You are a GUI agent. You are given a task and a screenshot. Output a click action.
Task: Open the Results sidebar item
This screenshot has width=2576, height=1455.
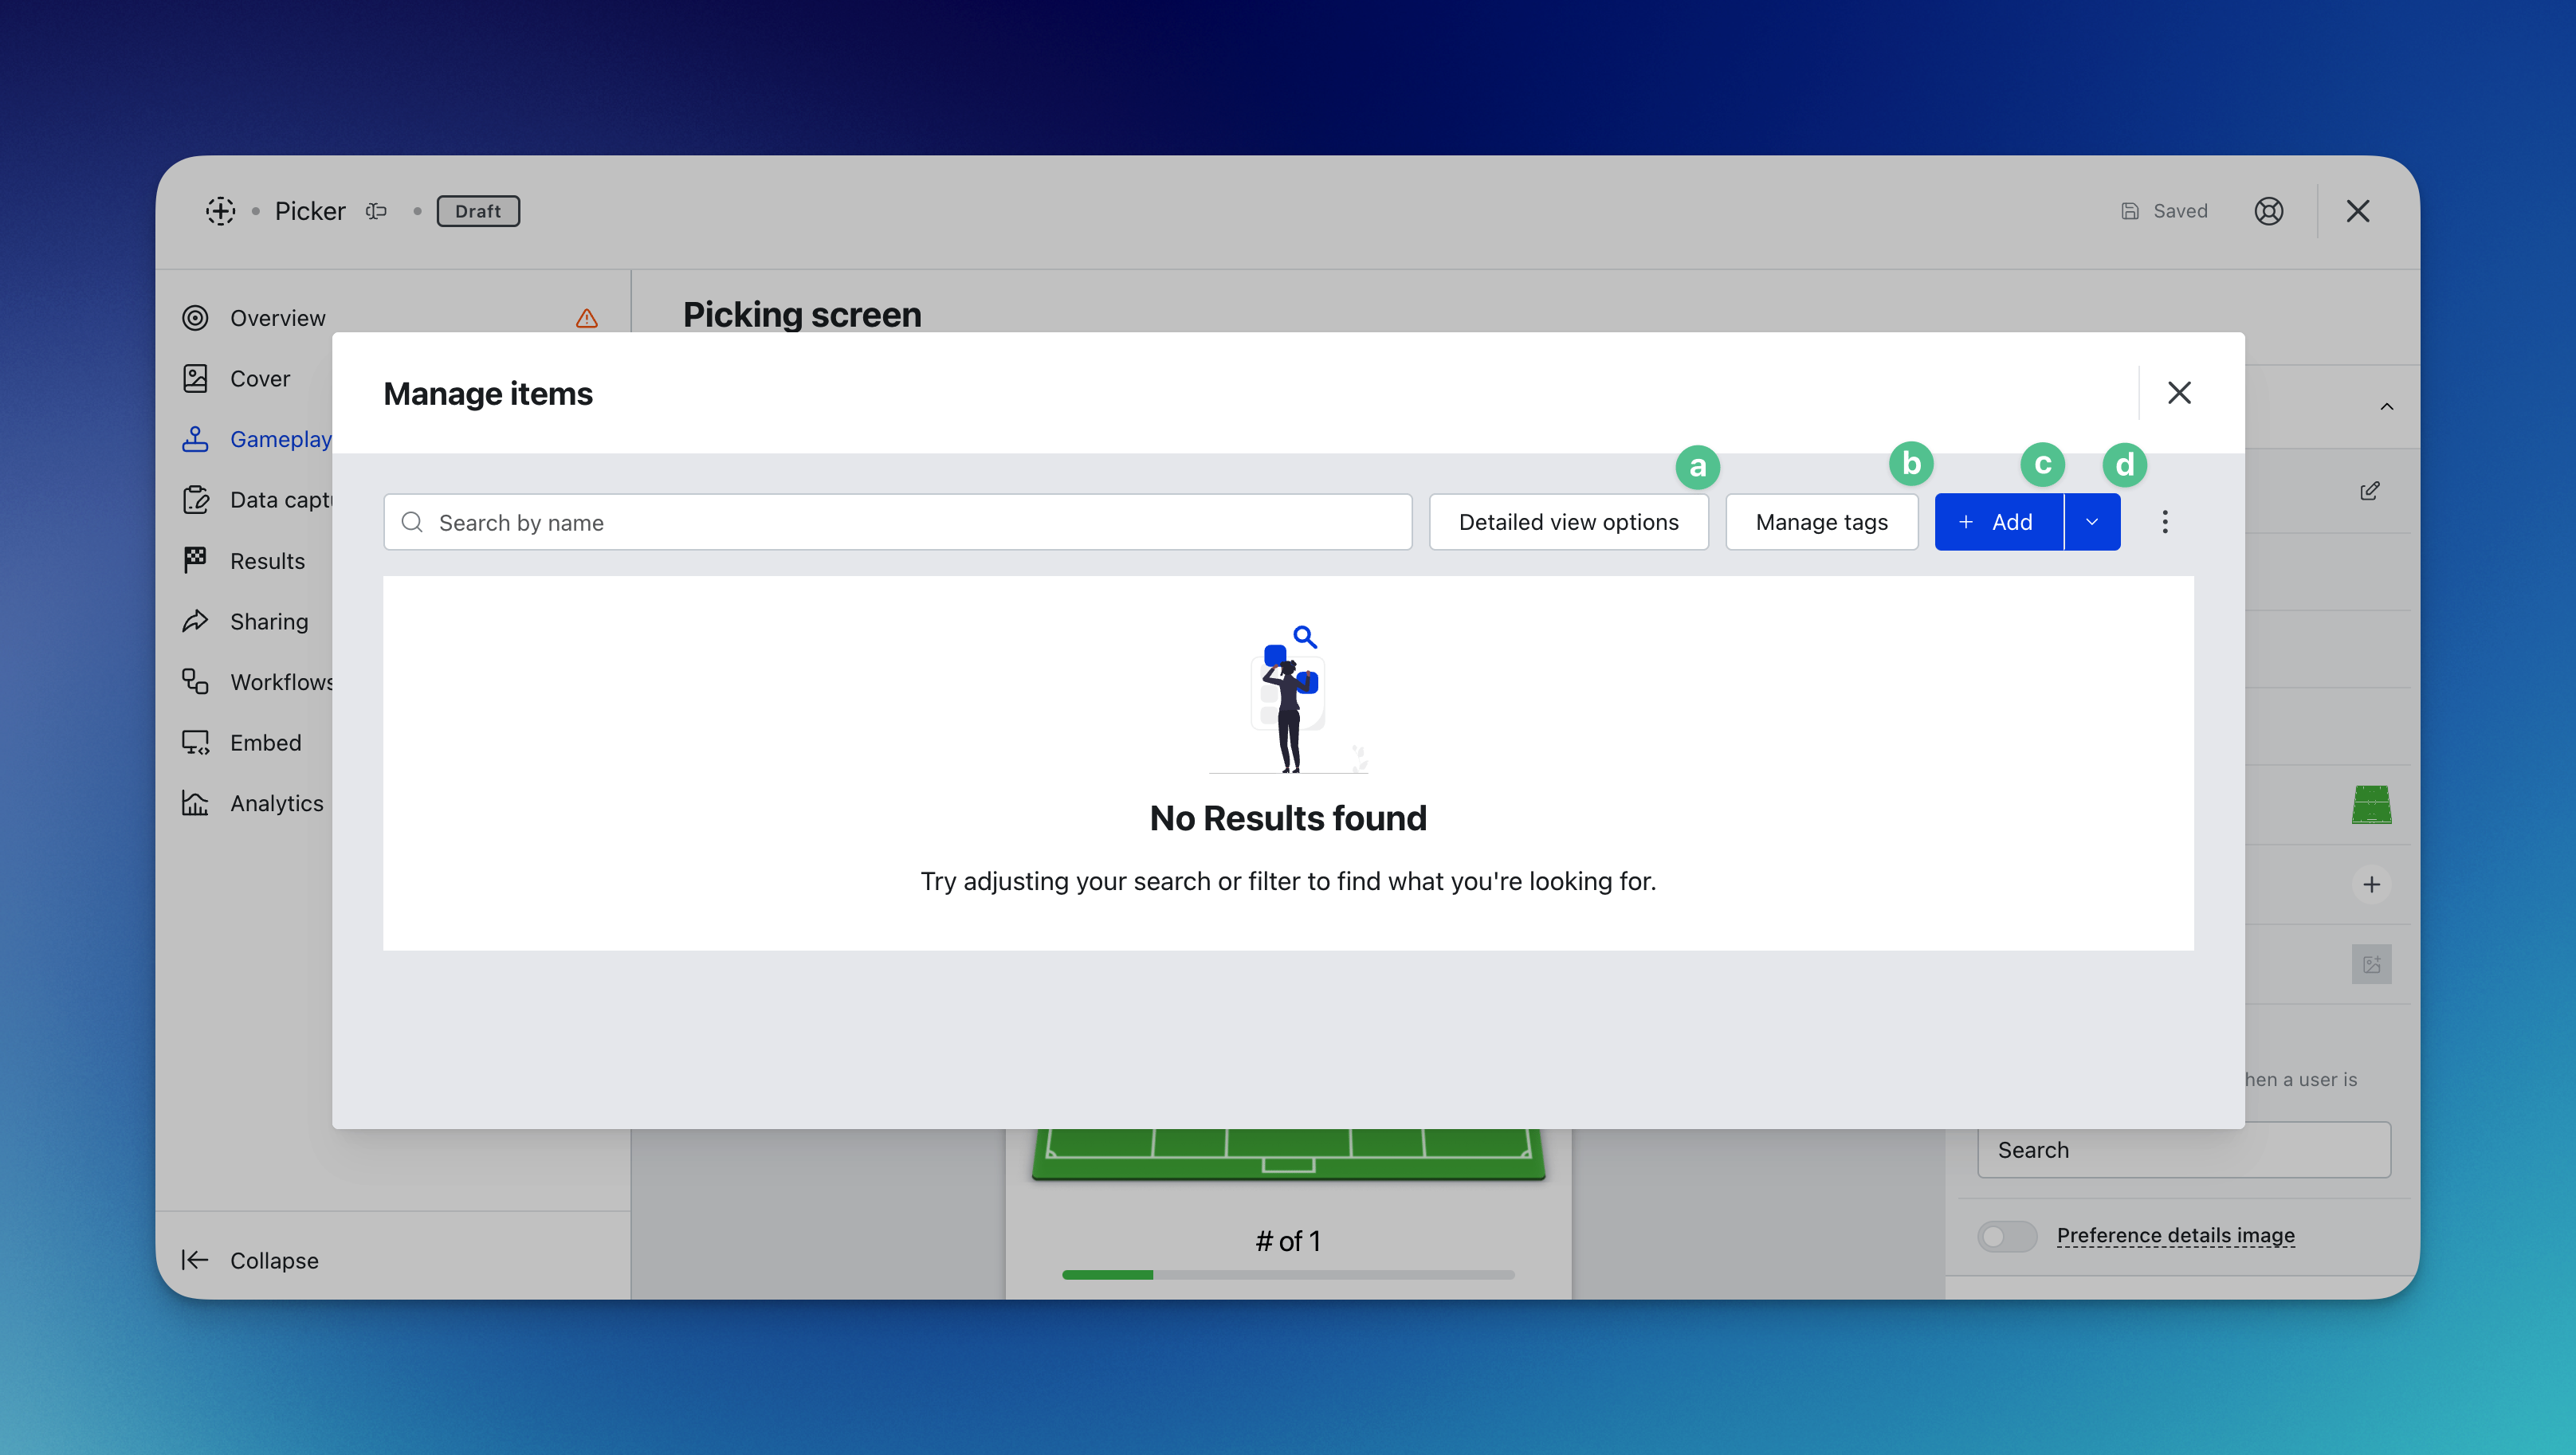point(266,561)
